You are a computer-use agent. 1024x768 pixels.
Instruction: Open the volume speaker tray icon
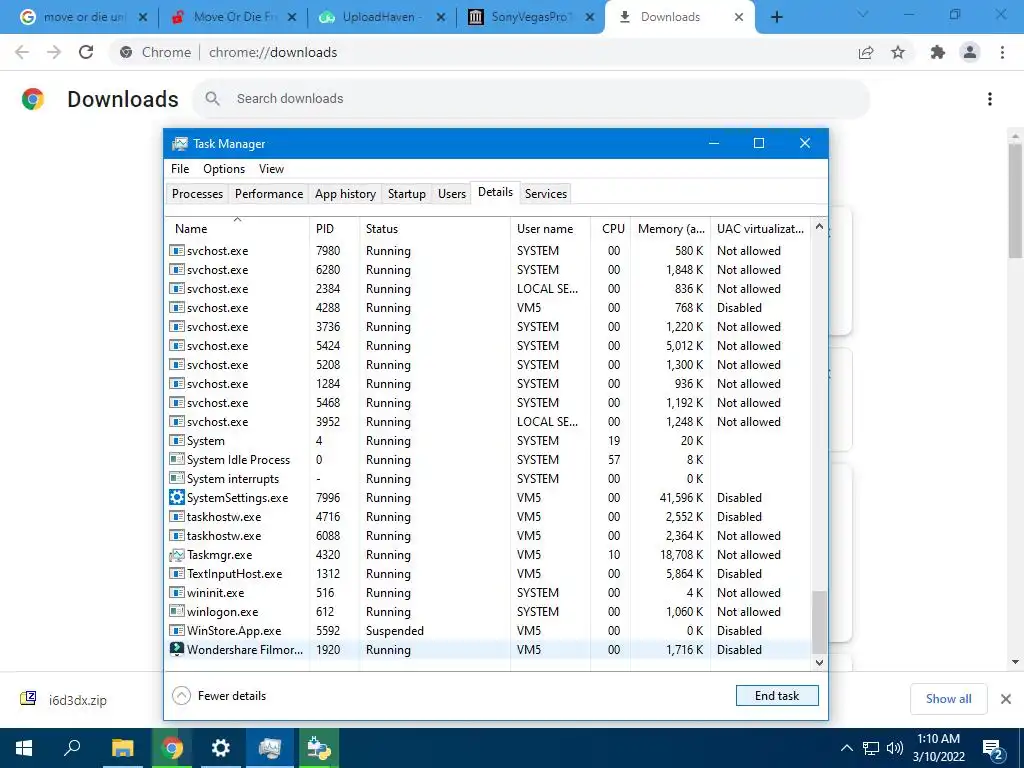pos(895,748)
